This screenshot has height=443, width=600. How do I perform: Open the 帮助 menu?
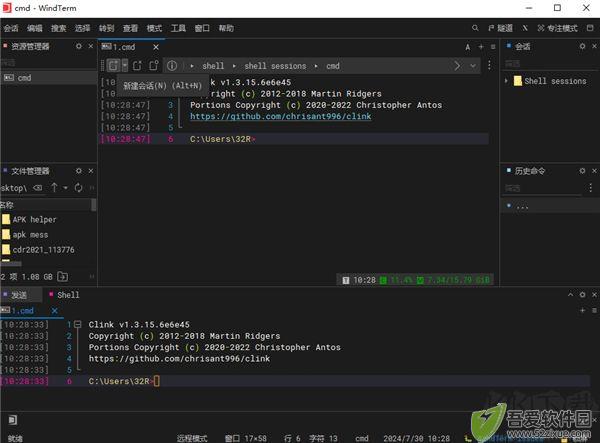pyautogui.click(x=226, y=28)
